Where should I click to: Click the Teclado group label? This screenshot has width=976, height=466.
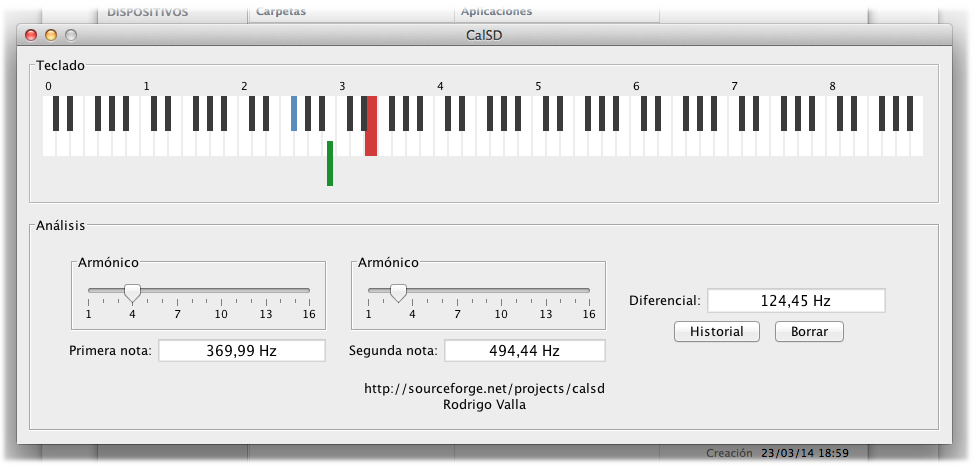60,65
